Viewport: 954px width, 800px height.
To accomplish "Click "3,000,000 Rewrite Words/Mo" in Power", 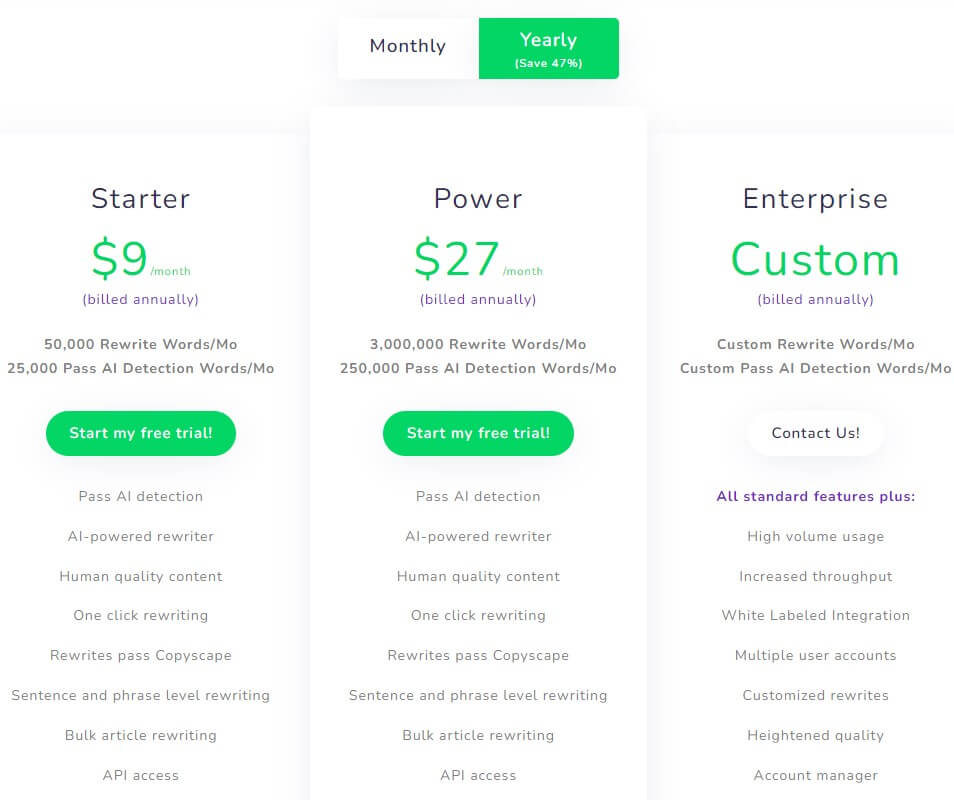I will click(478, 344).
